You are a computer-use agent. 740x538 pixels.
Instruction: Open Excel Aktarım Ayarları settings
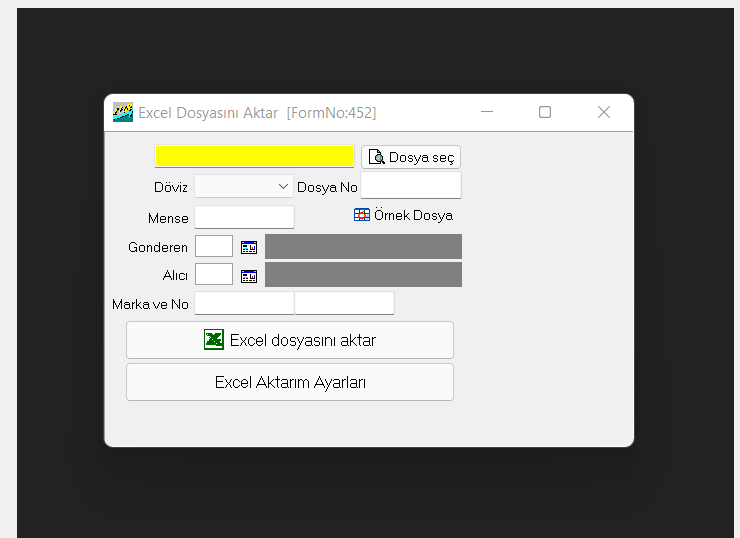[x=290, y=382]
